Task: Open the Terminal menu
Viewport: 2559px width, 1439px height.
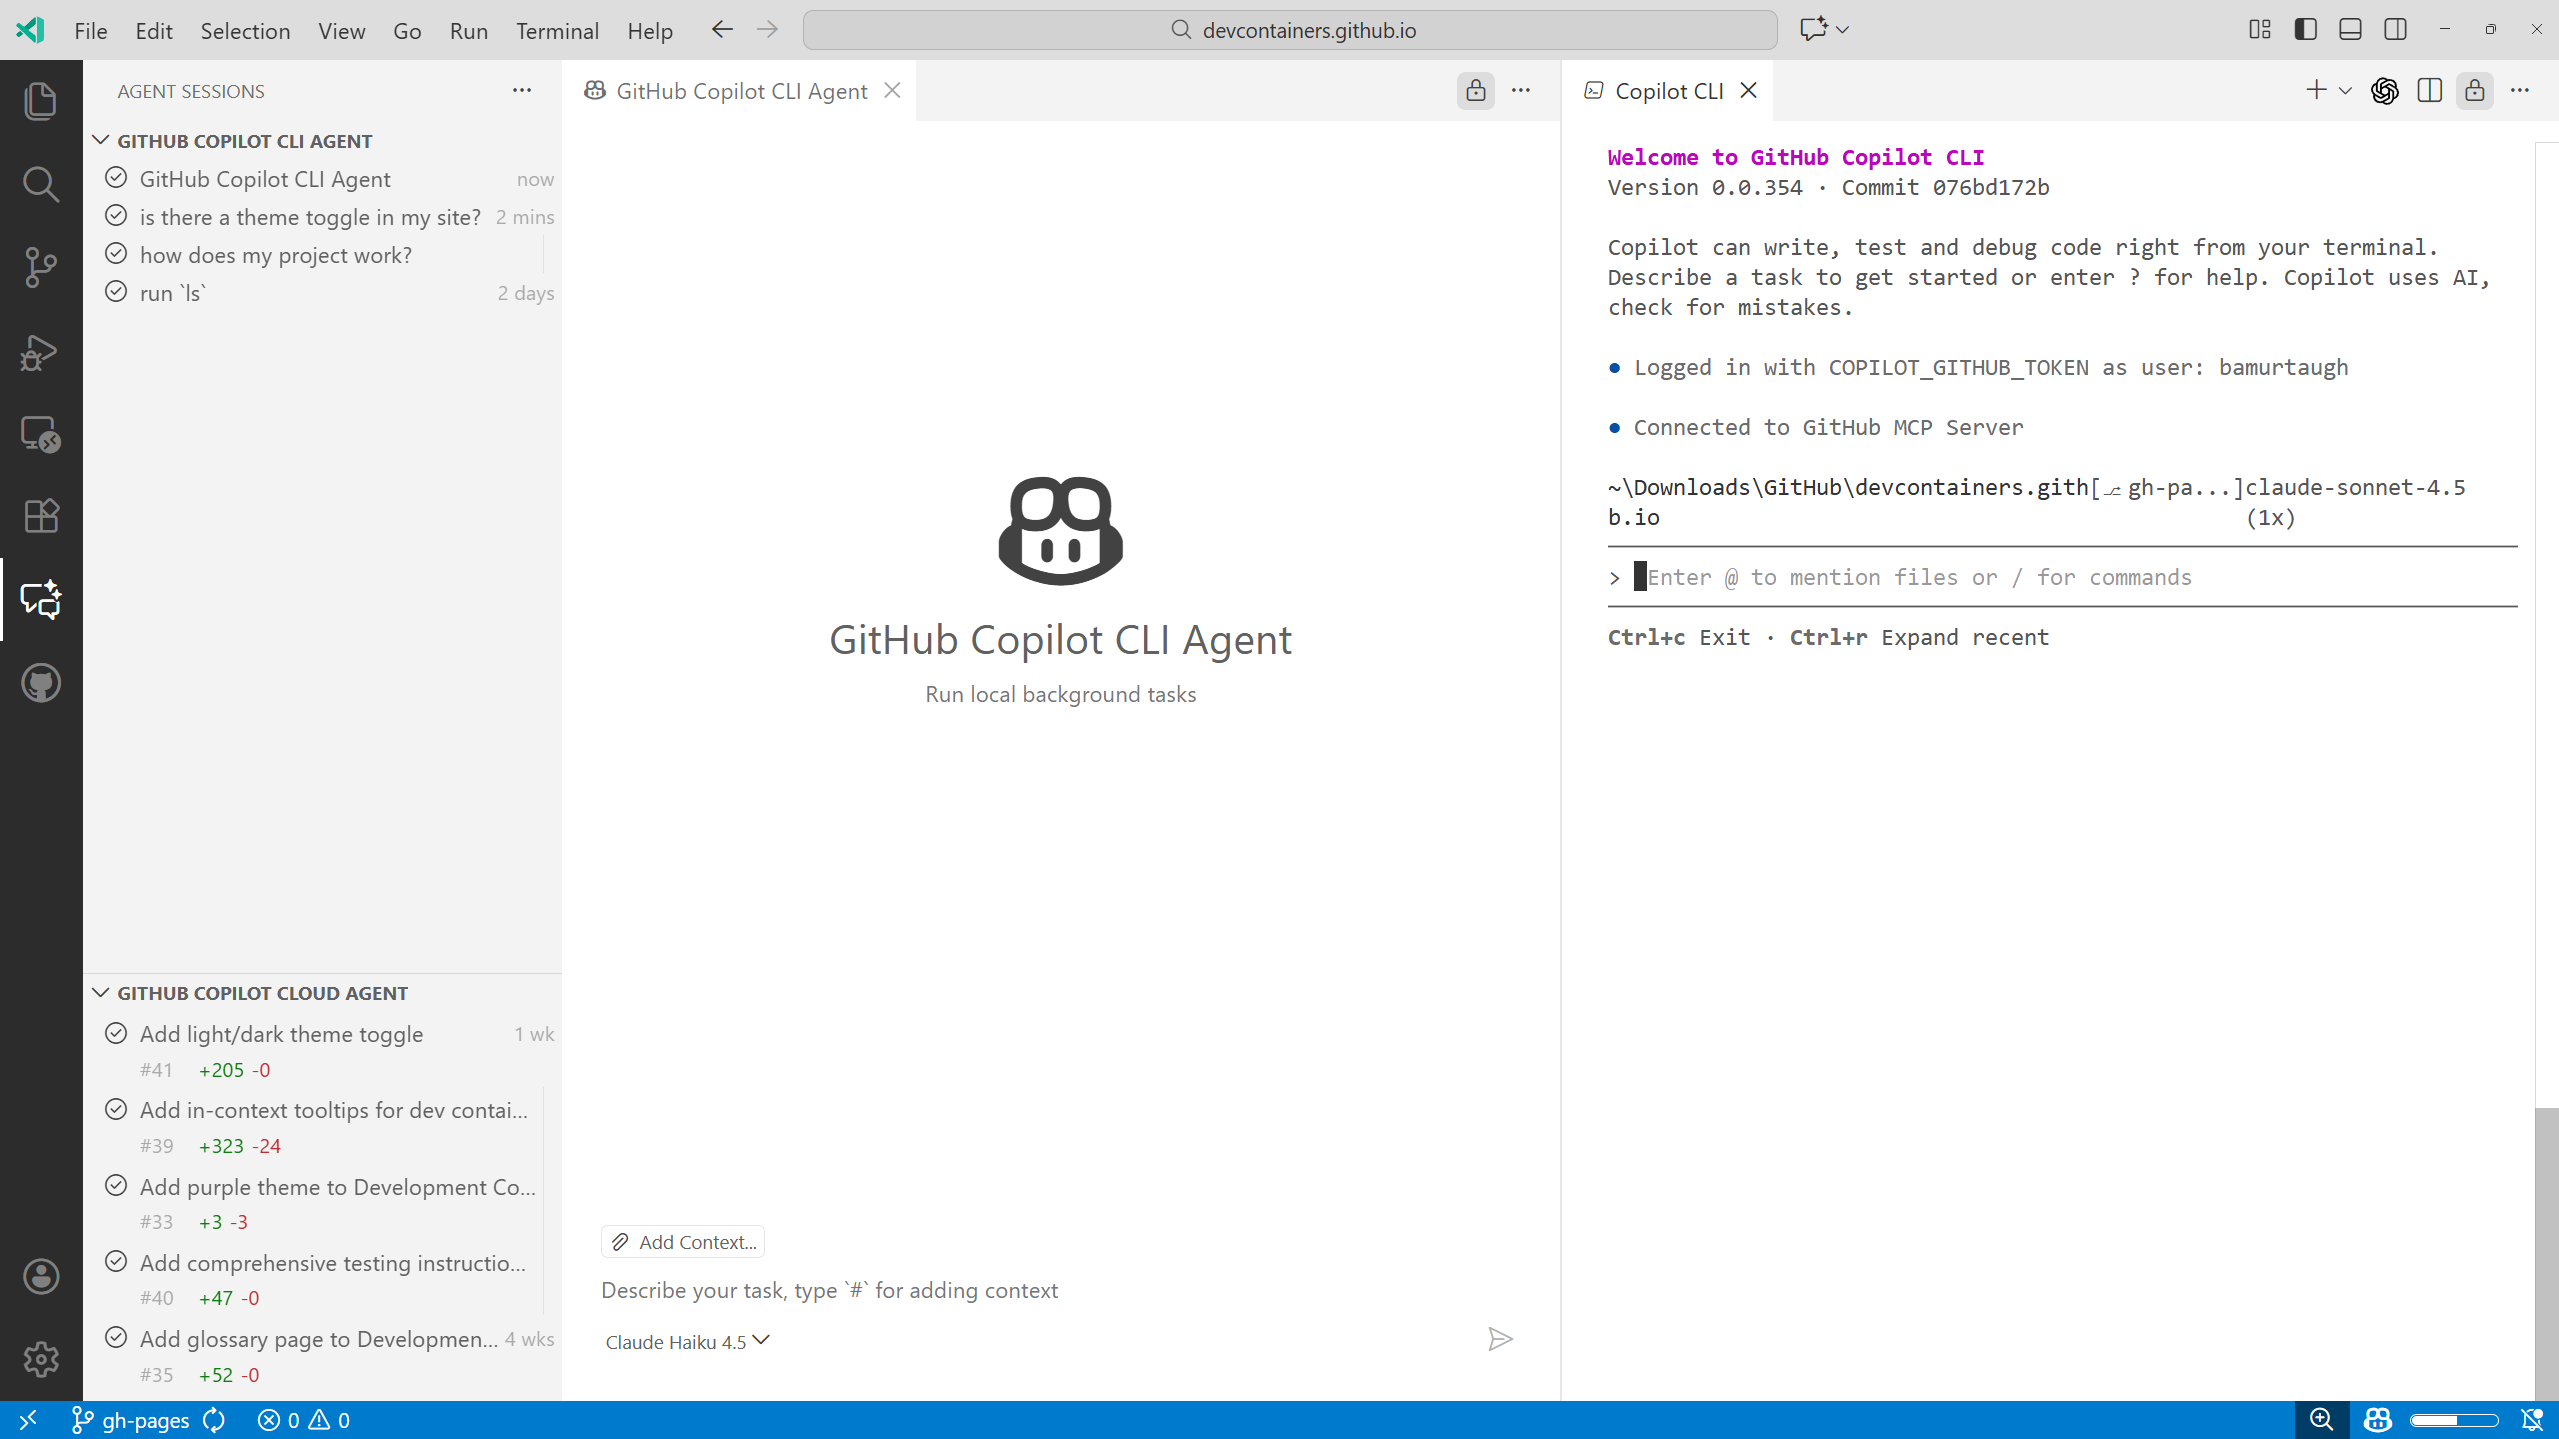Action: click(557, 30)
